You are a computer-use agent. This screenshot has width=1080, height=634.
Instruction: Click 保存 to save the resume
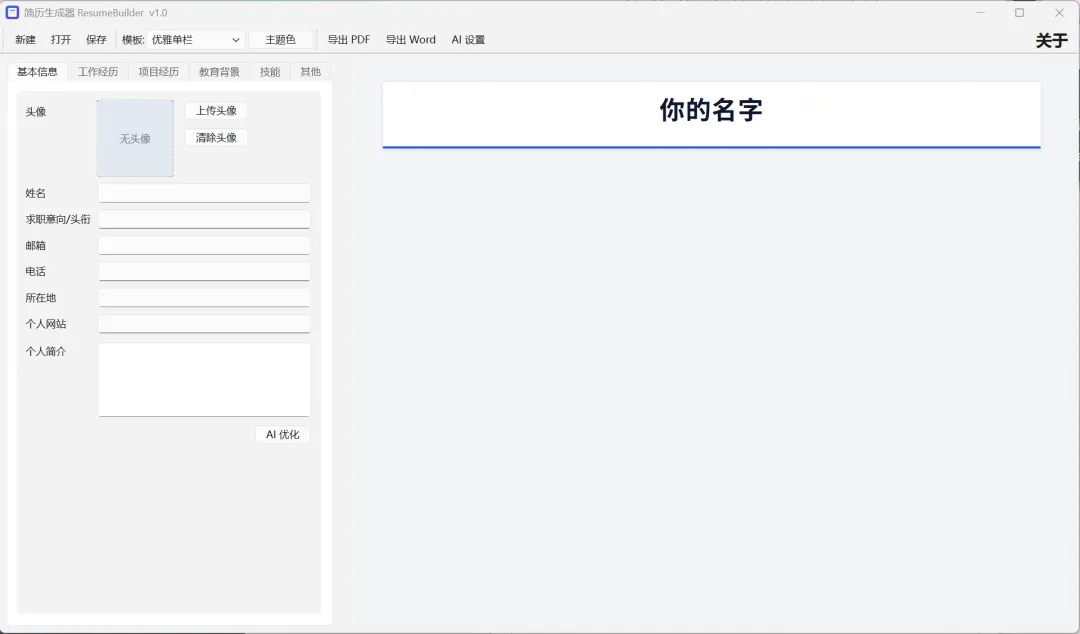(x=96, y=40)
